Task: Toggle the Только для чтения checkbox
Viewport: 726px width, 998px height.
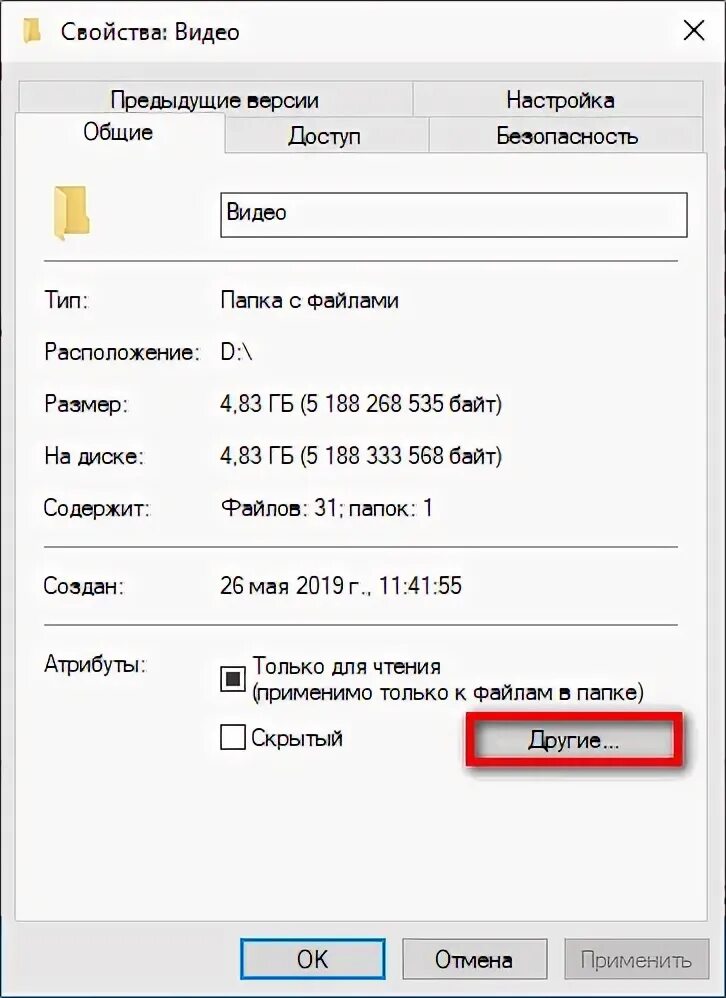Action: 233,680
